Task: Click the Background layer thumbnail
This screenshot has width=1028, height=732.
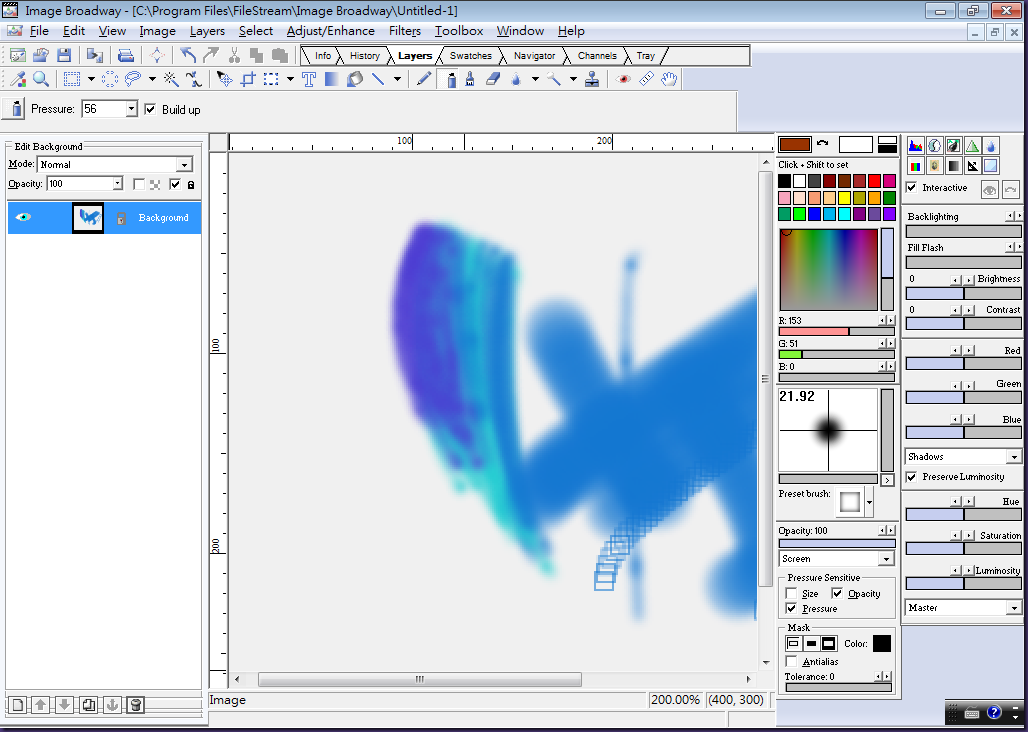Action: [x=88, y=218]
